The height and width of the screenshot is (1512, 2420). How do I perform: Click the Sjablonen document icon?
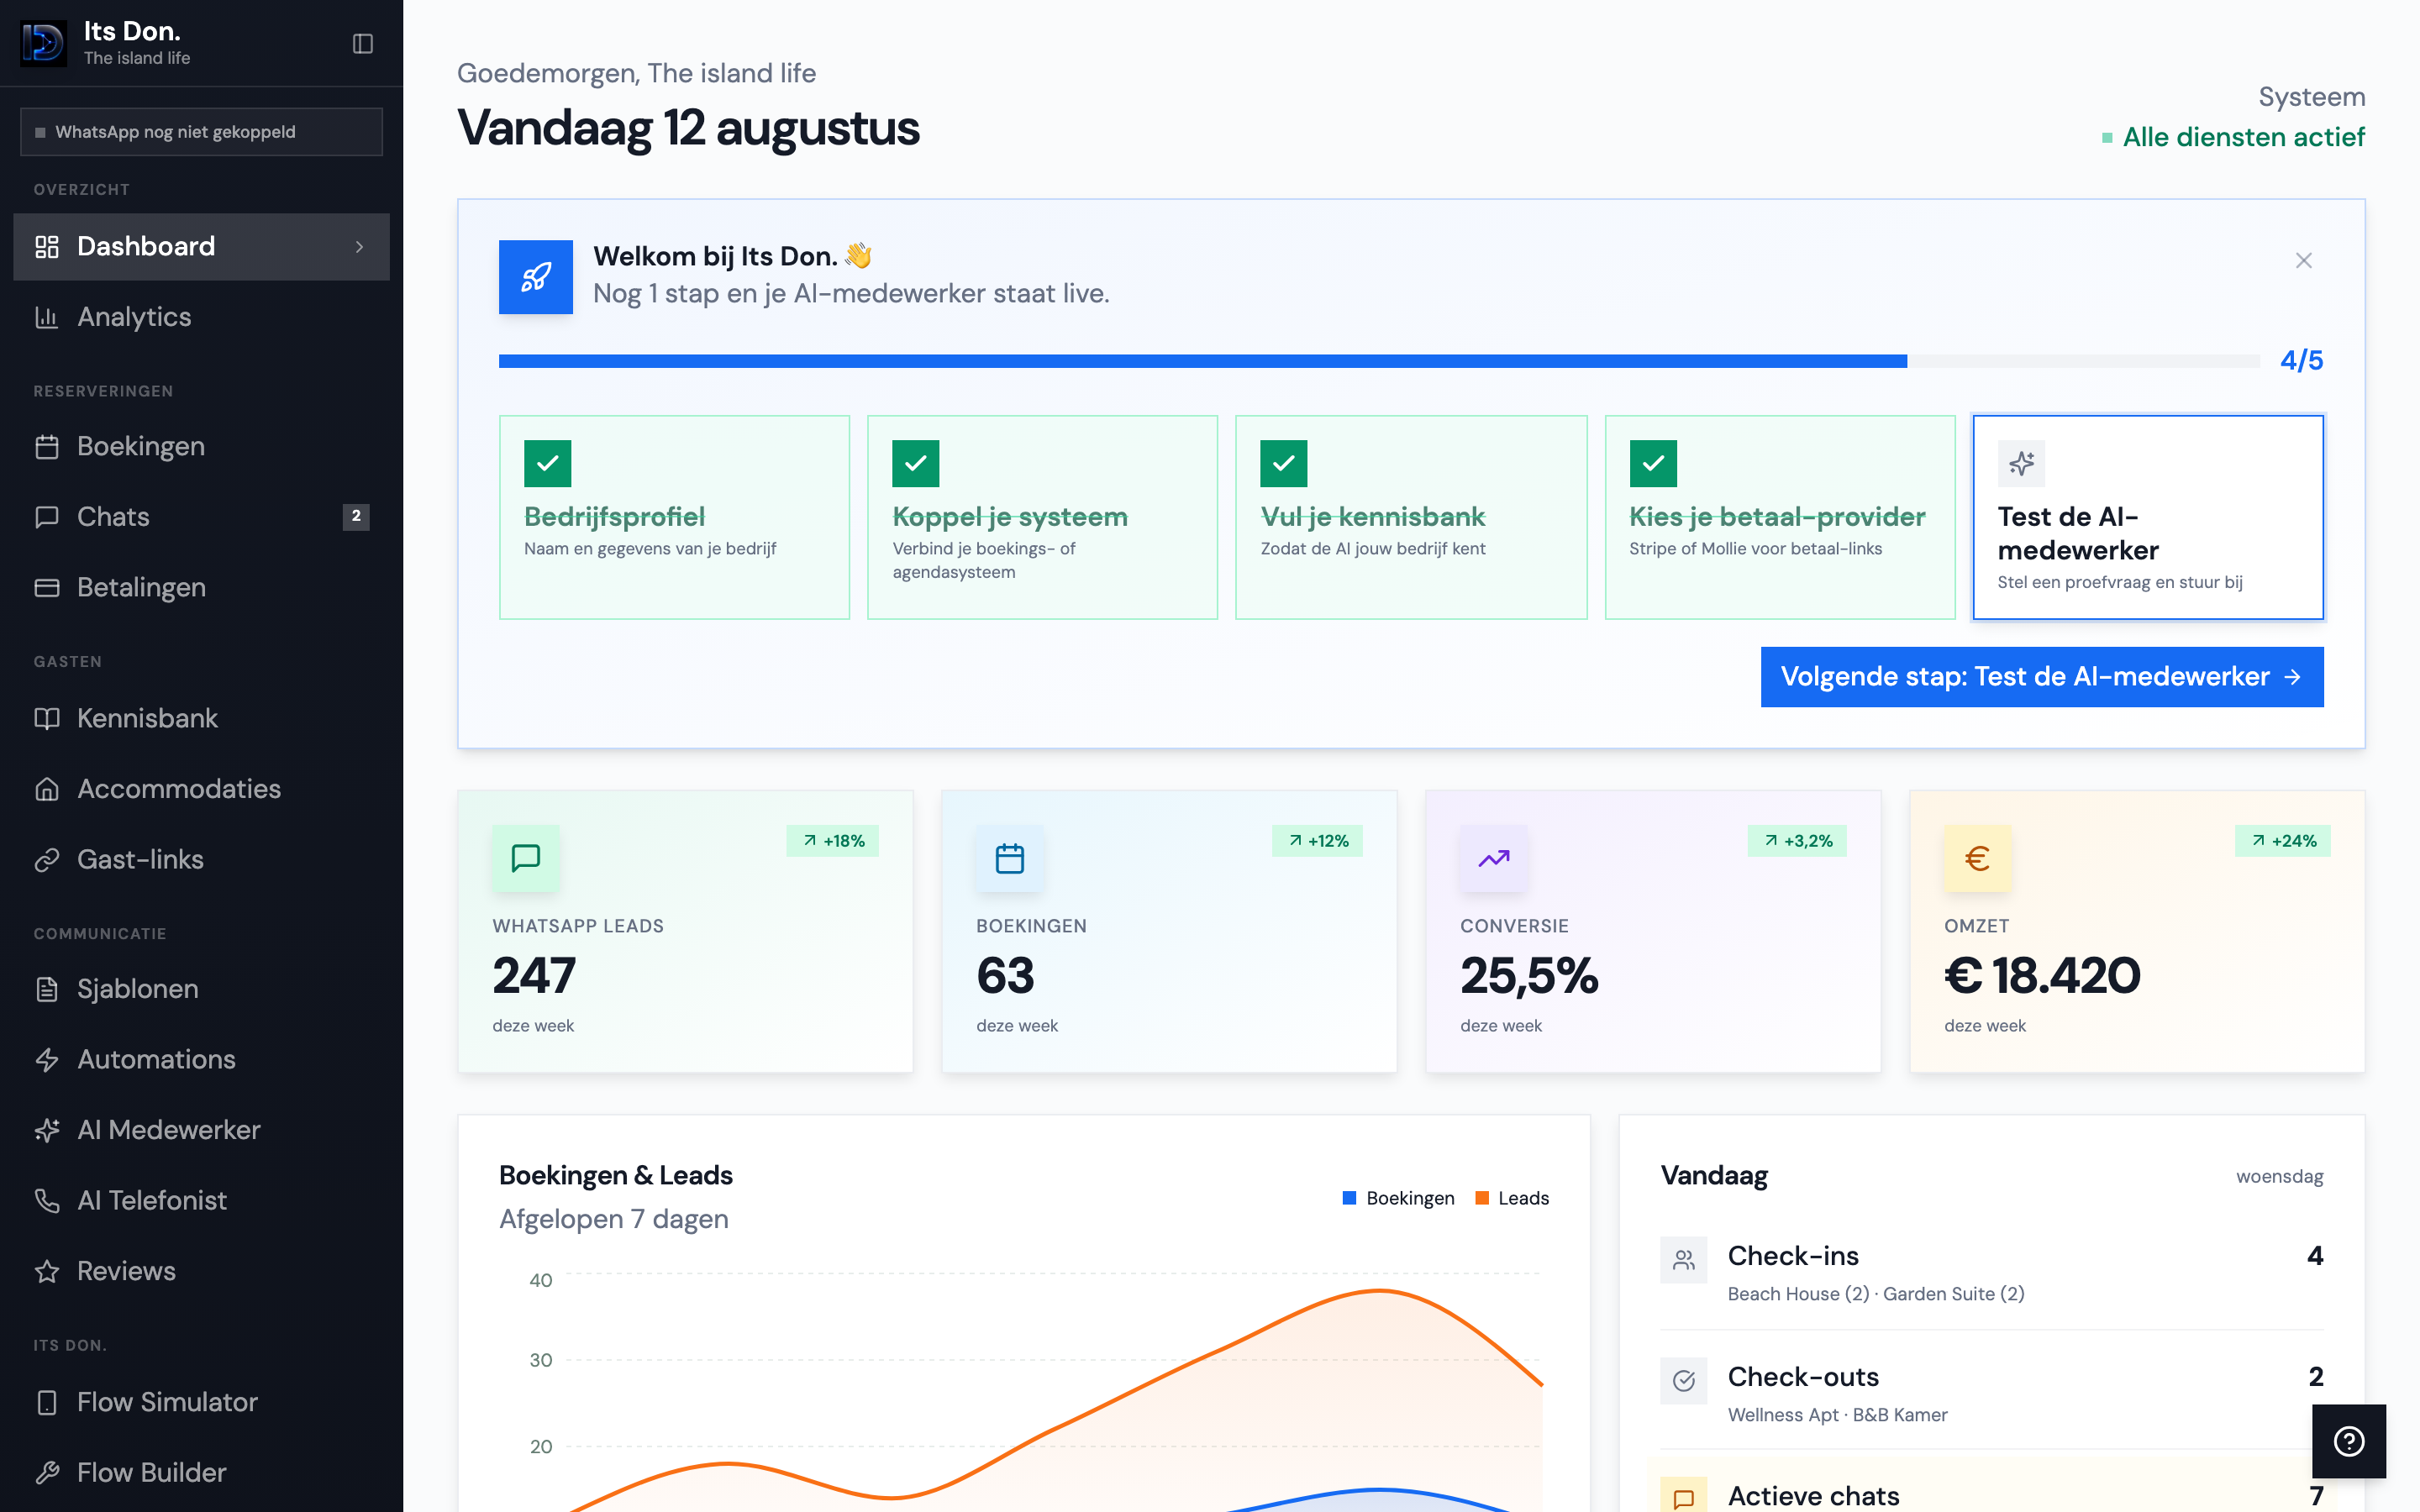(x=47, y=989)
